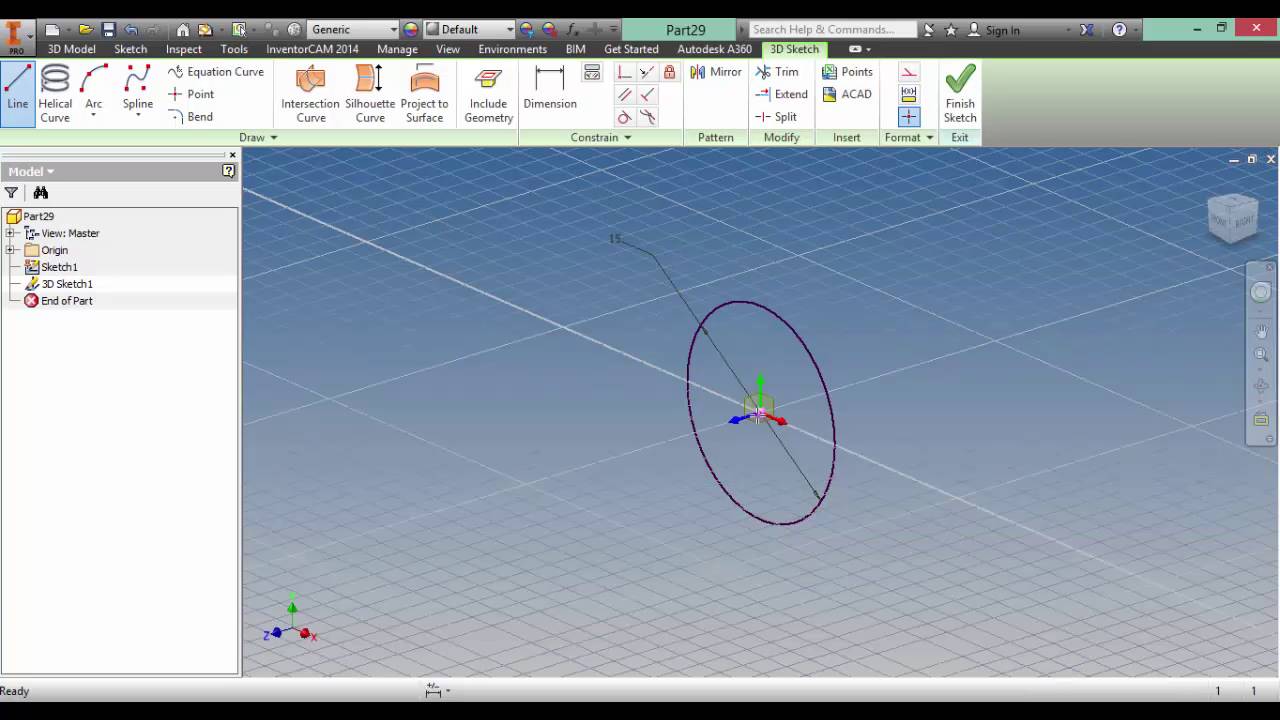
Task: Select the Trim tool
Action: click(x=777, y=72)
